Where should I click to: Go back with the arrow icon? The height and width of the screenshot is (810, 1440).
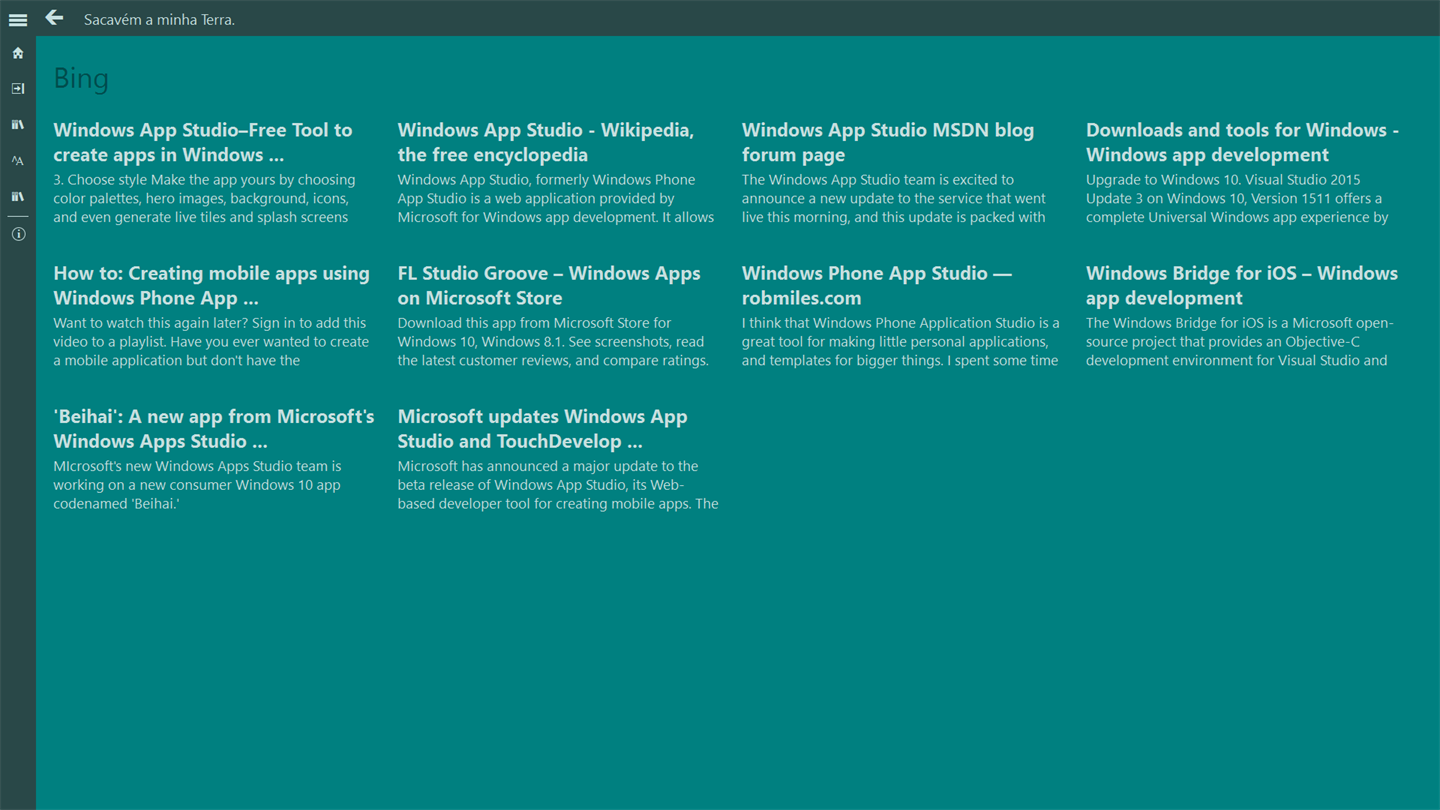click(54, 18)
